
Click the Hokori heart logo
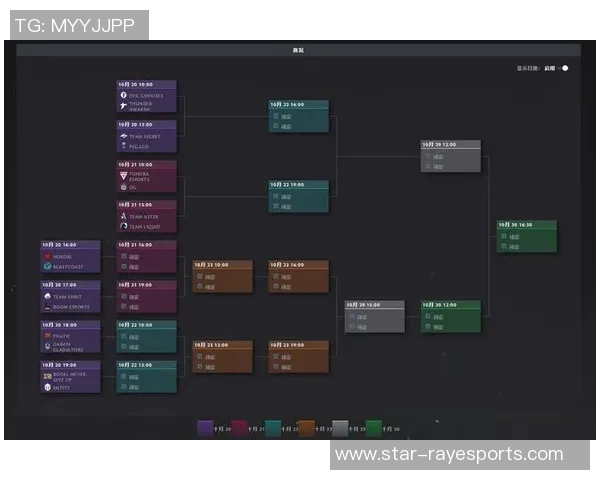(47, 256)
